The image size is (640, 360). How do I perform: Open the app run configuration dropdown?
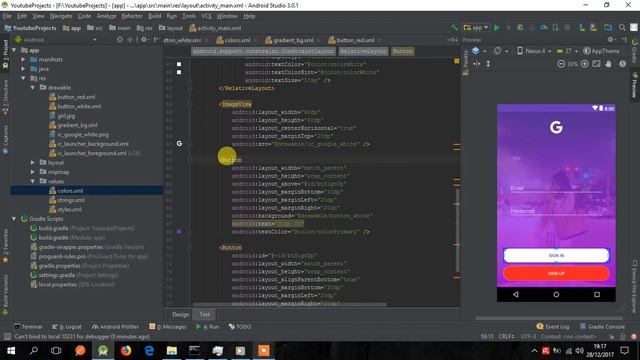[476, 28]
